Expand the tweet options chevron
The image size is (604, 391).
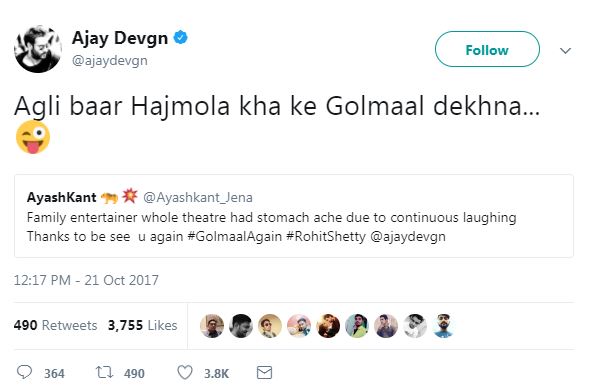[565, 50]
